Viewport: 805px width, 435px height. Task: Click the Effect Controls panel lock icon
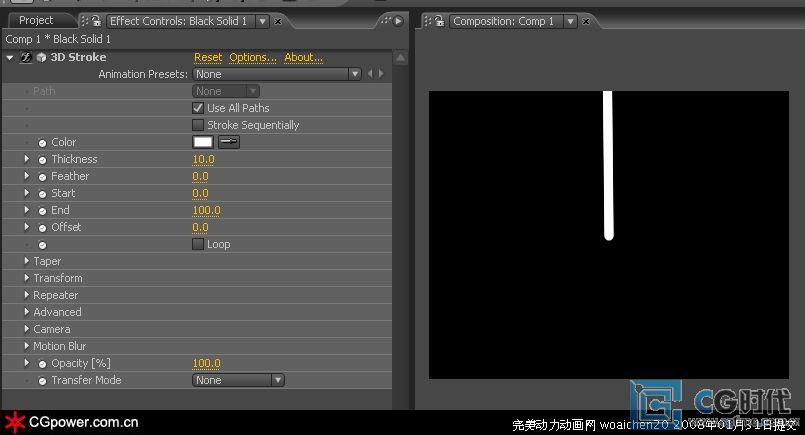98,21
